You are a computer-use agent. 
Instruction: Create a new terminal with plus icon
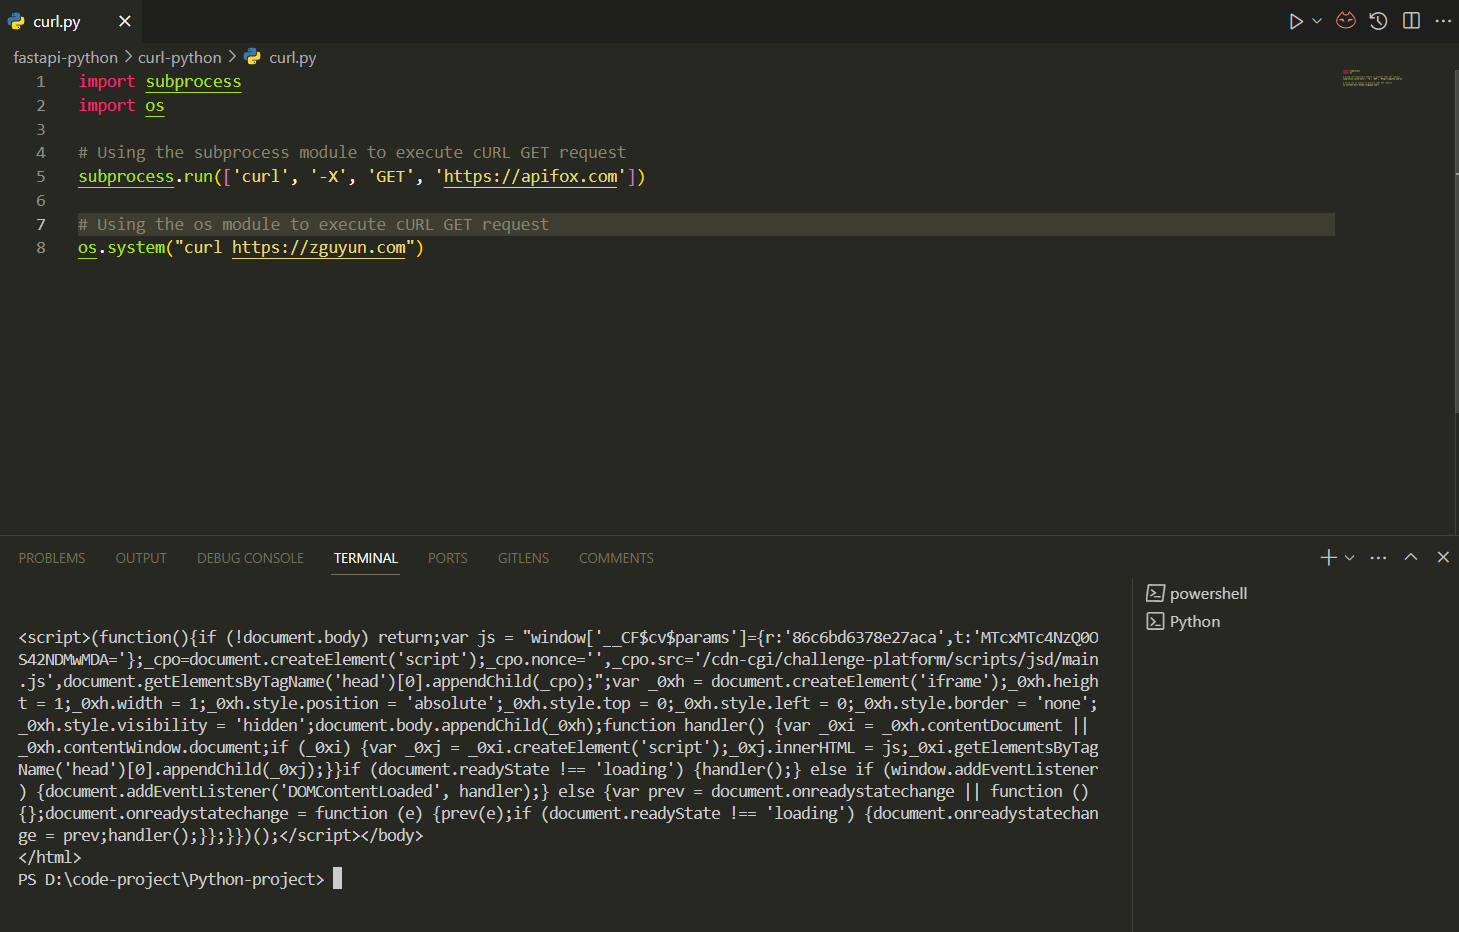click(x=1329, y=558)
